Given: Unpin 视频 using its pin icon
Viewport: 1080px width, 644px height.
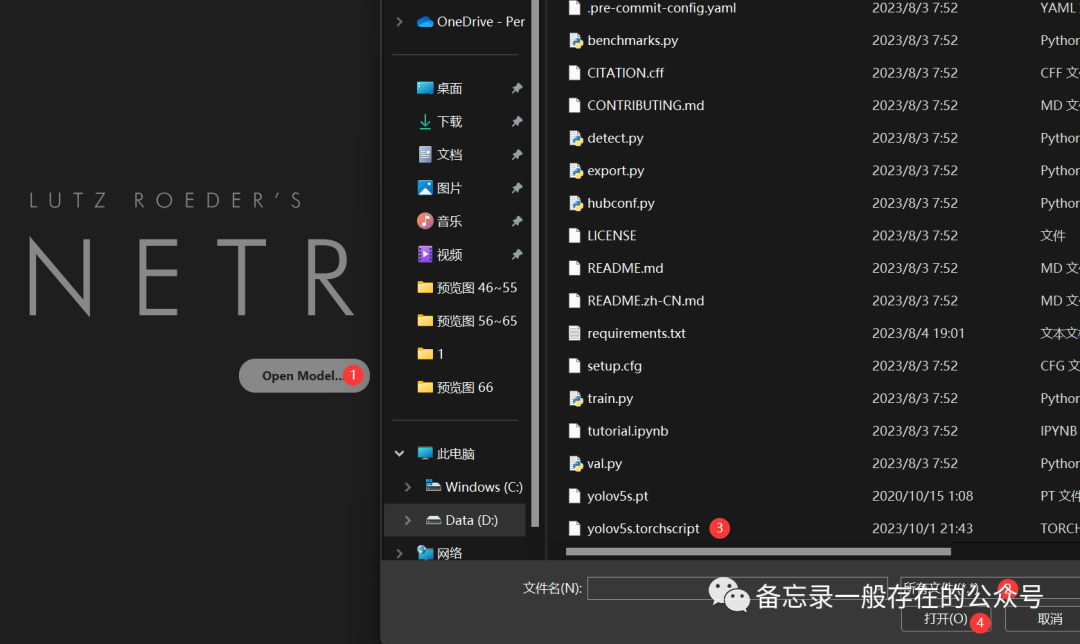Looking at the screenshot, I should click(x=517, y=254).
